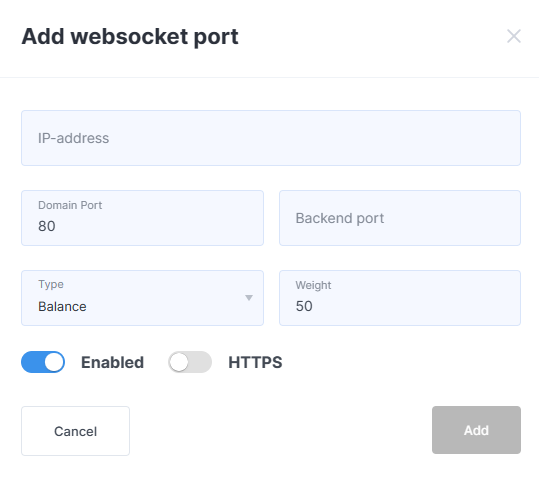Click the Enabled label text
Screen dimensions: 539x479
click(x=112, y=362)
